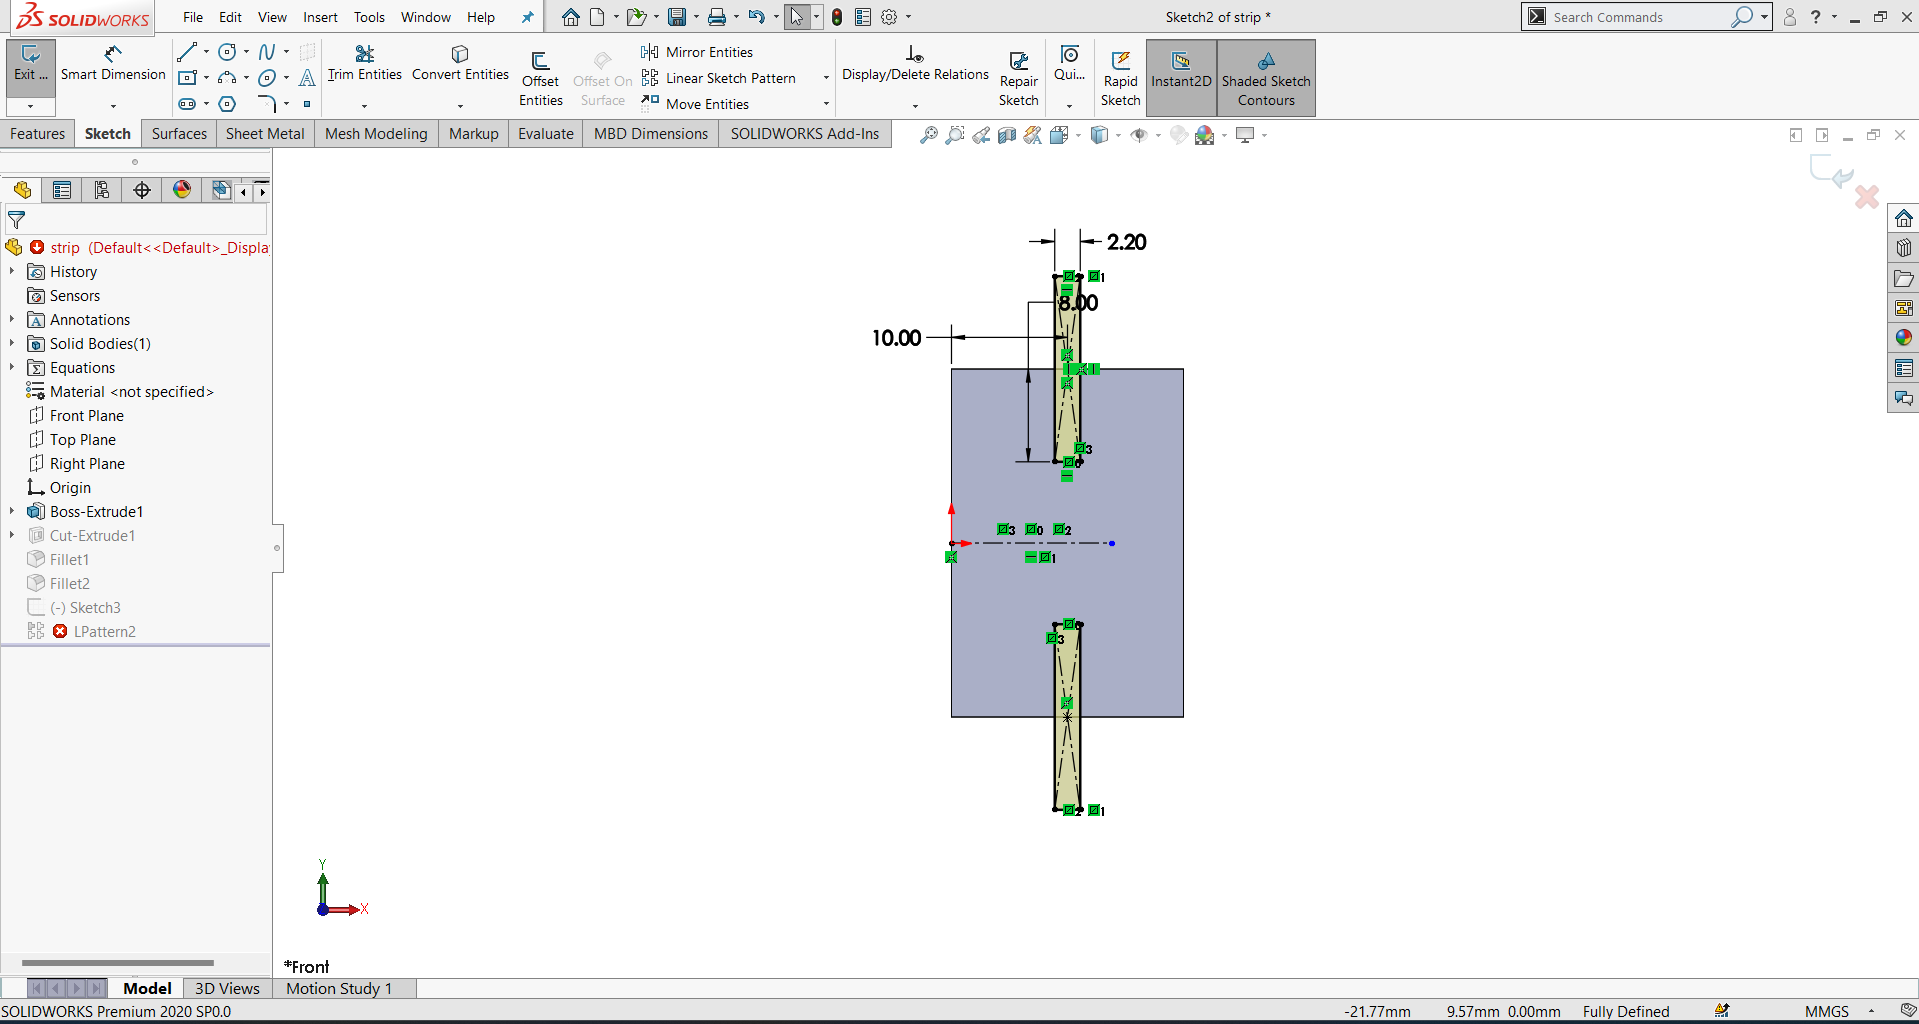This screenshot has width=1919, height=1024.
Task: Open the View menu
Action: 272,17
